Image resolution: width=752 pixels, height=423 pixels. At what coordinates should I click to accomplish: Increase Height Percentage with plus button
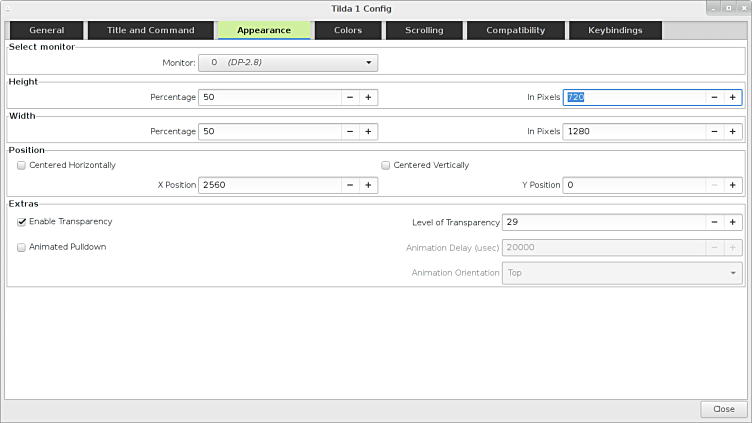click(x=368, y=98)
